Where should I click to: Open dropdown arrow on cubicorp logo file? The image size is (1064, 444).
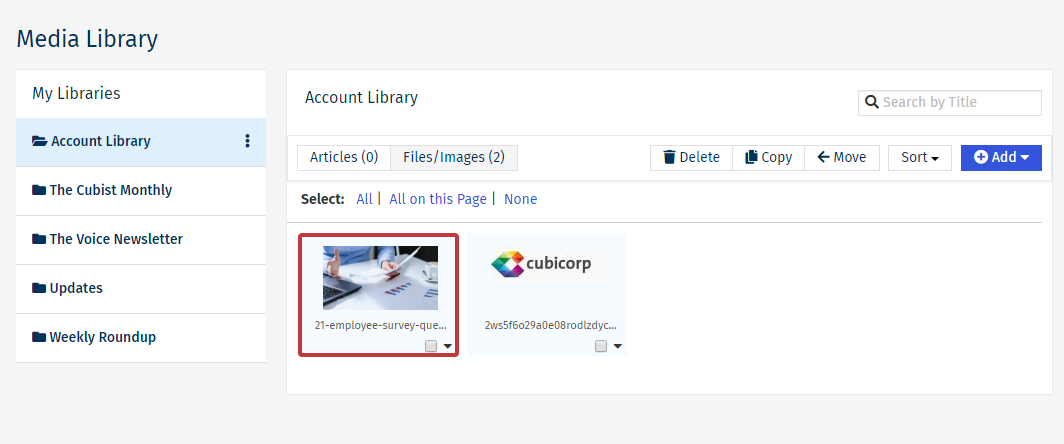click(x=618, y=346)
